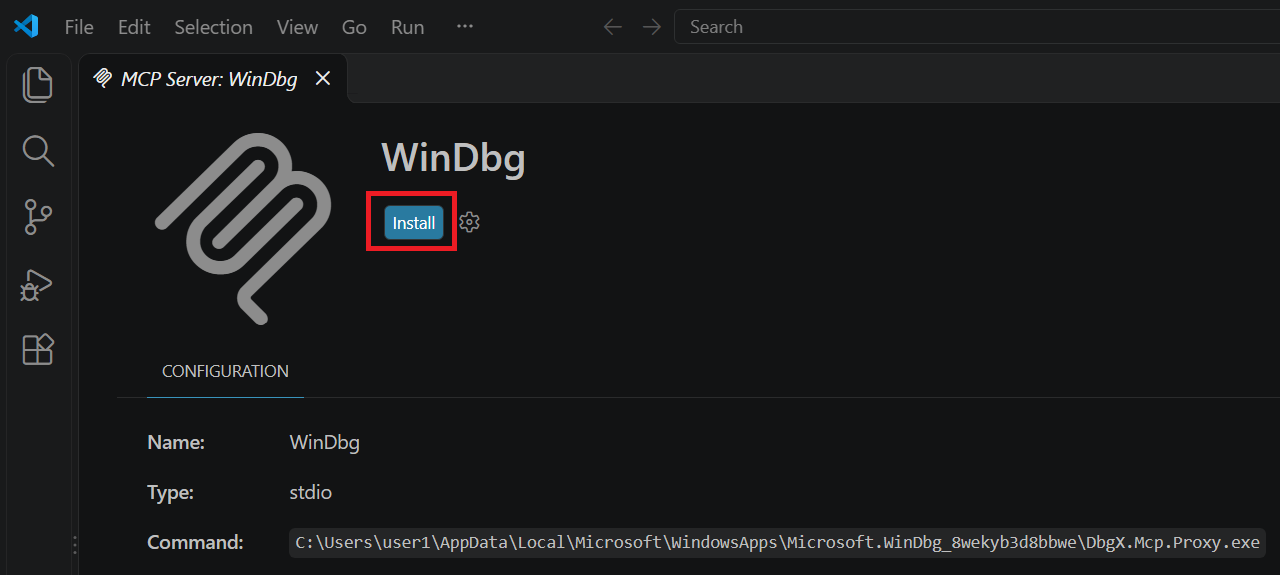Go back with the left arrow
The image size is (1280, 575).
click(x=613, y=27)
